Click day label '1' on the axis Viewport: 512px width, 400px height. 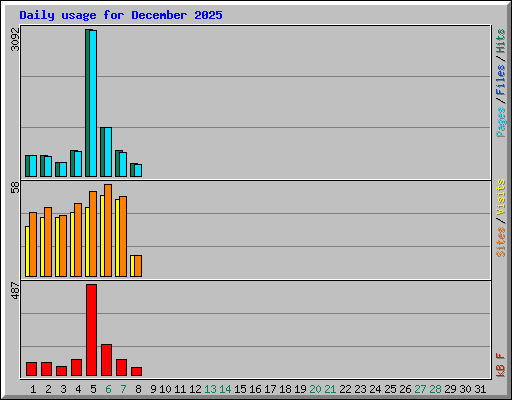[x=33, y=389]
